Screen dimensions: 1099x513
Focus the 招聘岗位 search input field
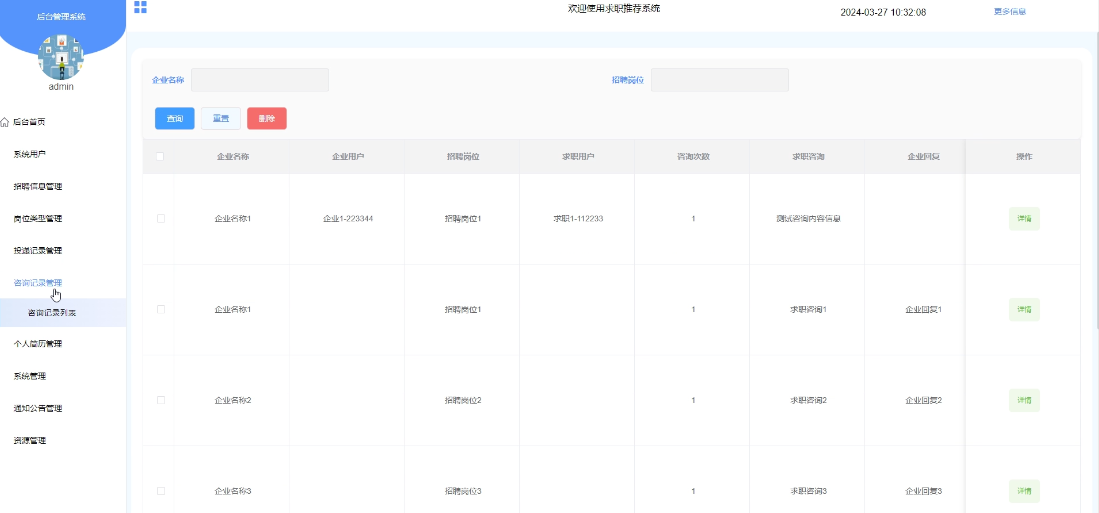pos(720,80)
